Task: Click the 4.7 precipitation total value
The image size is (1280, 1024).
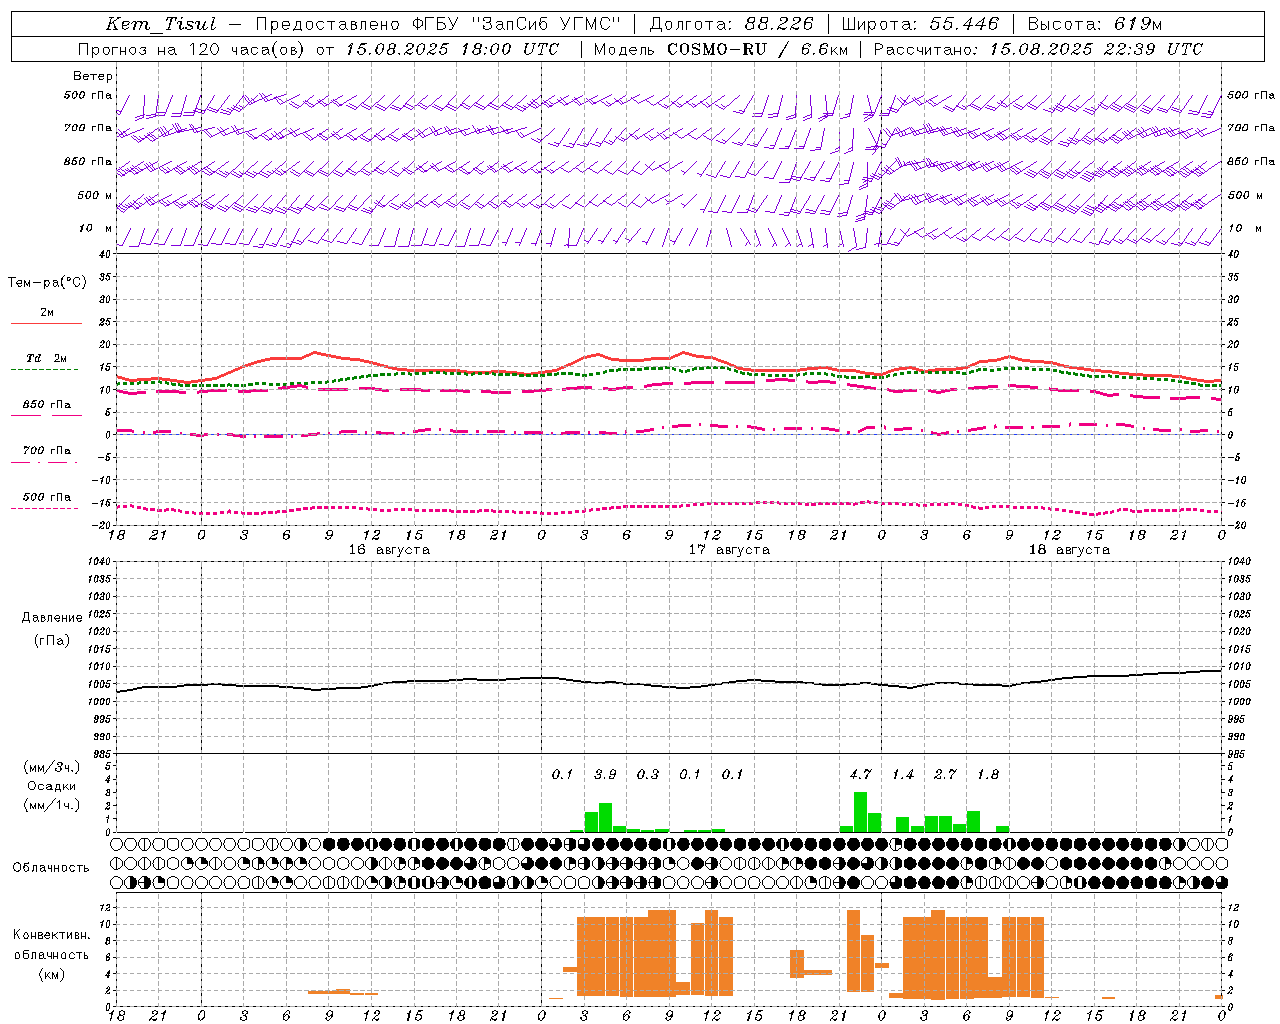Action: [x=860, y=774]
